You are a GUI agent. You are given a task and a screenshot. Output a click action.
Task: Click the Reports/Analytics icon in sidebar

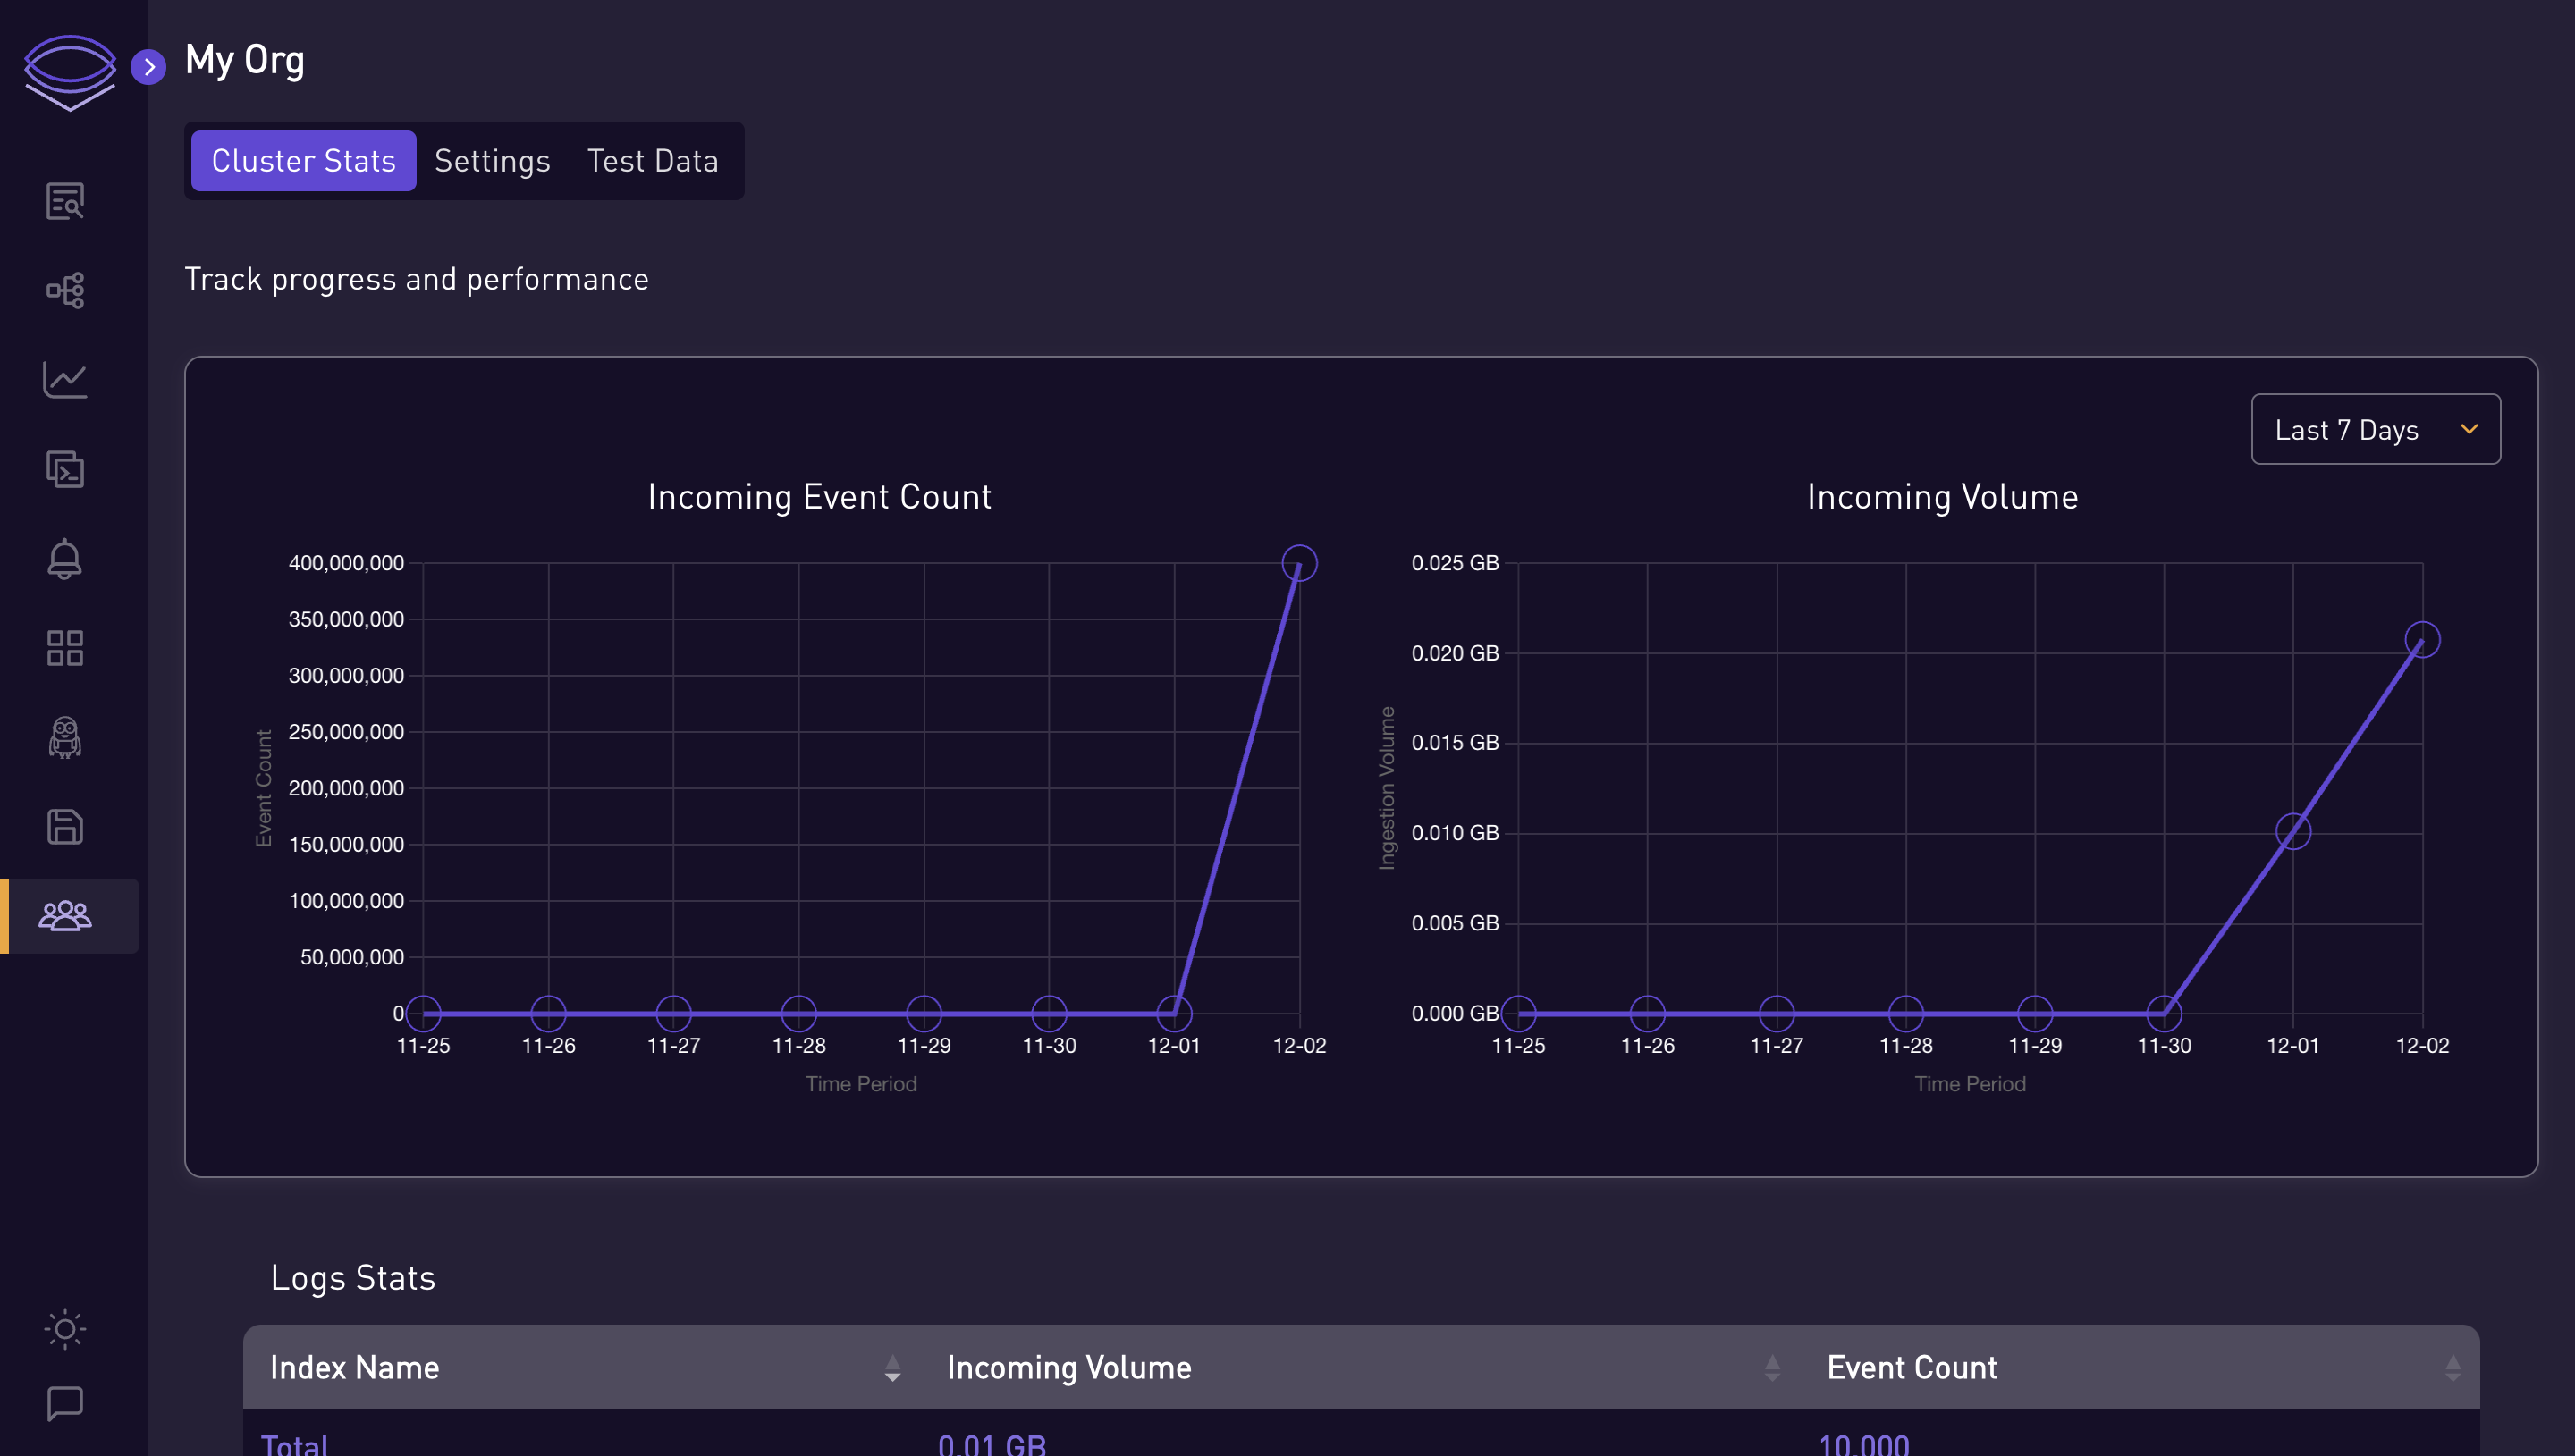[63, 380]
